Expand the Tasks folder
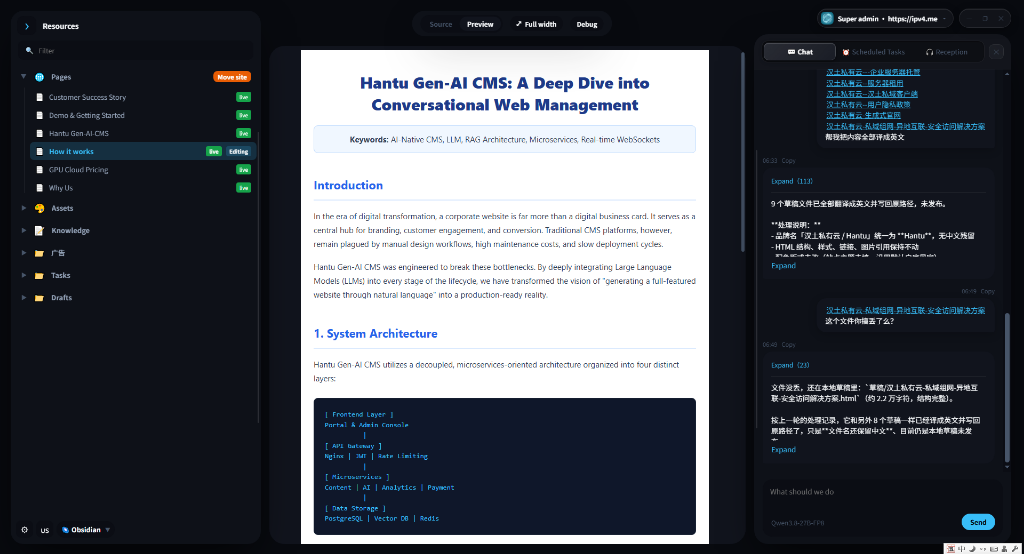Screen dimensions: 1024x554 pyautogui.click(x=24, y=276)
